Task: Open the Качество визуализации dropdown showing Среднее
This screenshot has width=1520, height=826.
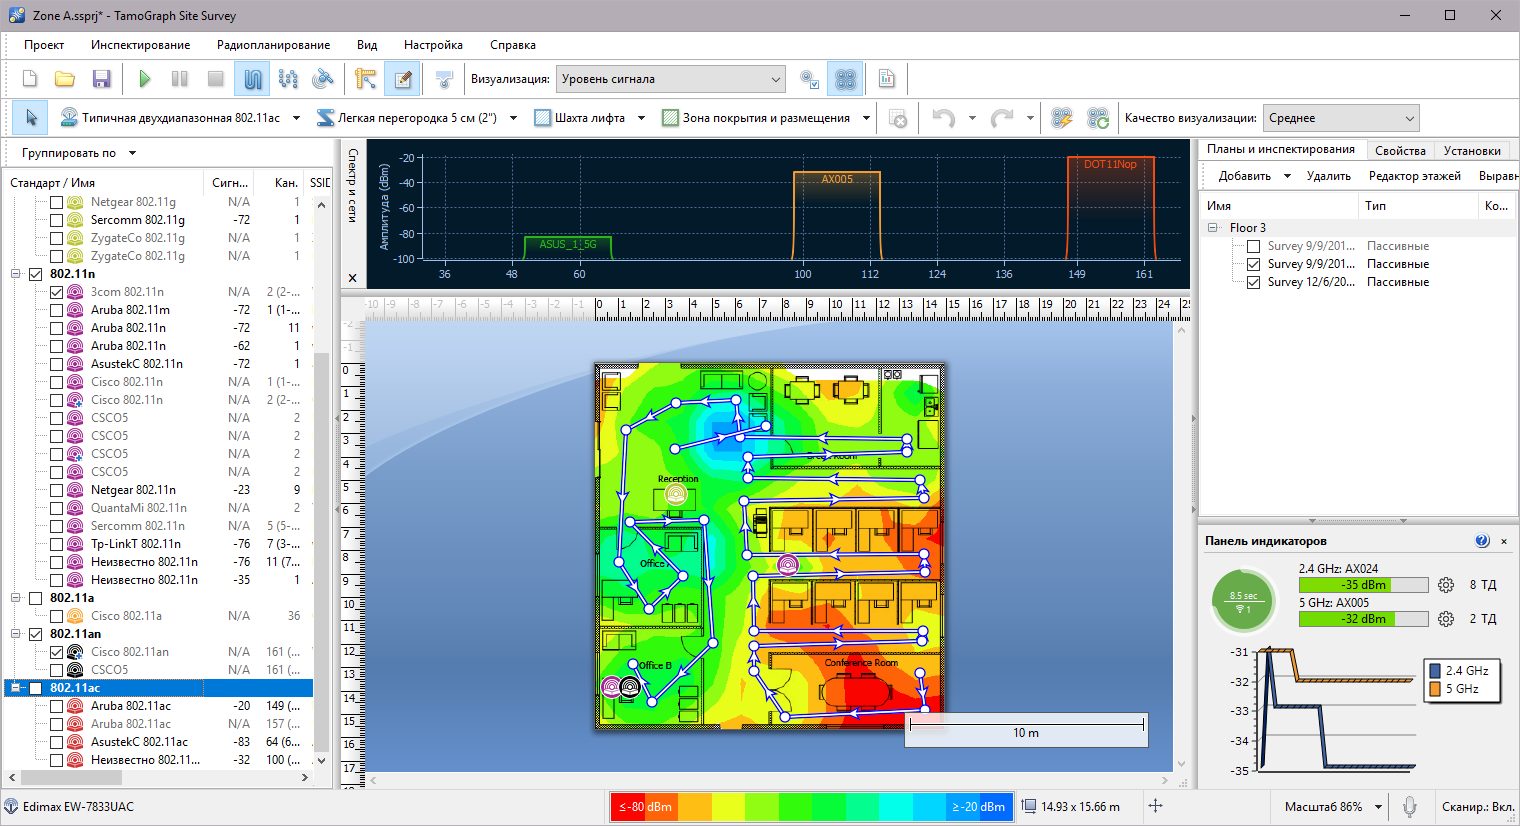Action: click(x=1341, y=118)
